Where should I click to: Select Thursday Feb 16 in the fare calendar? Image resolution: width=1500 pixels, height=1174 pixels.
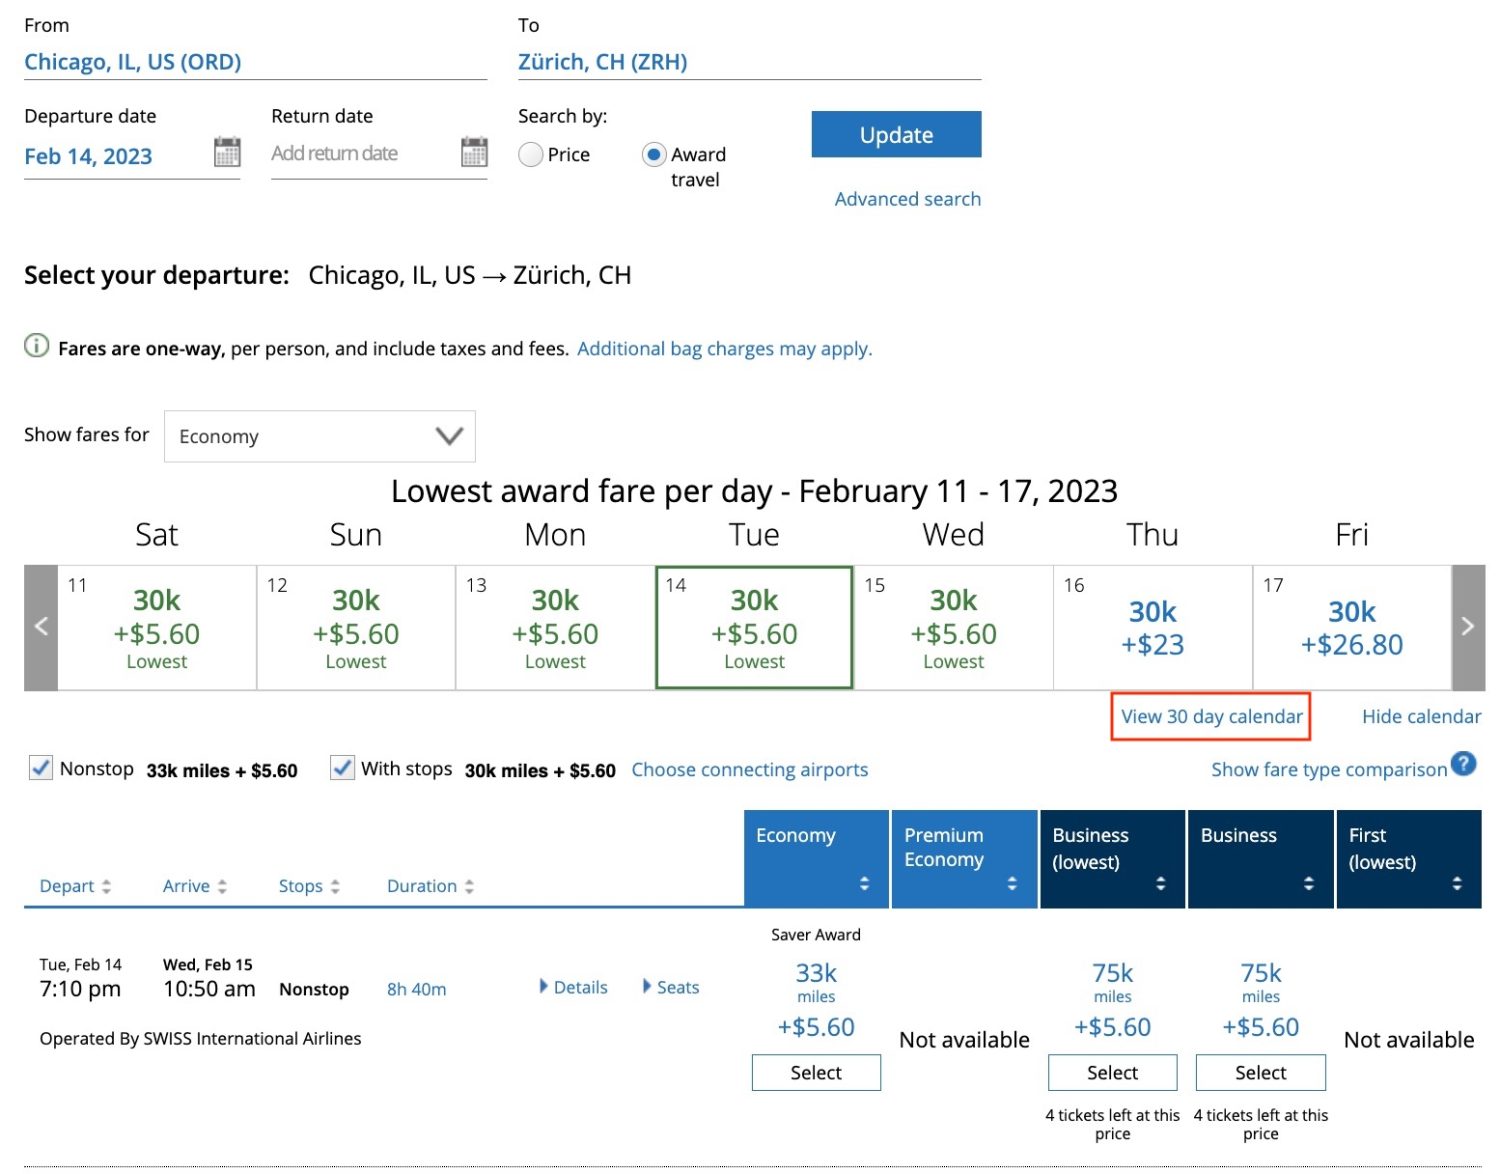[x=1152, y=626]
